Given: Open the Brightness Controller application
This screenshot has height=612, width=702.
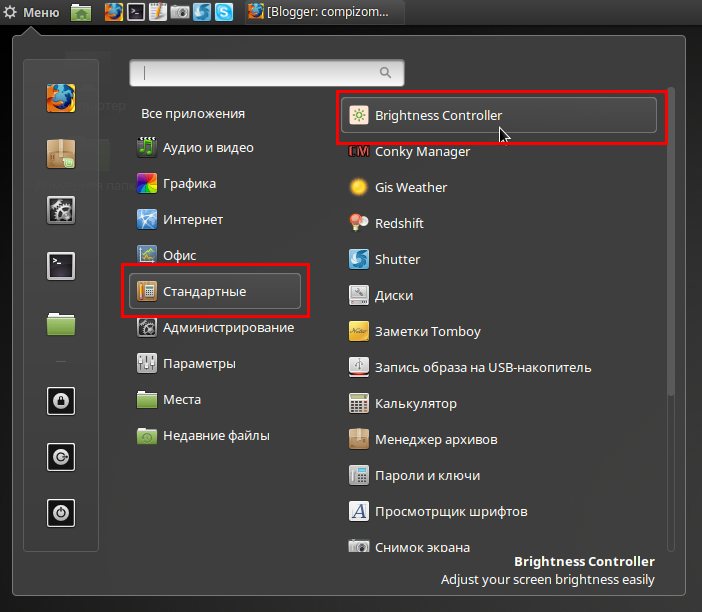Looking at the screenshot, I should [499, 115].
